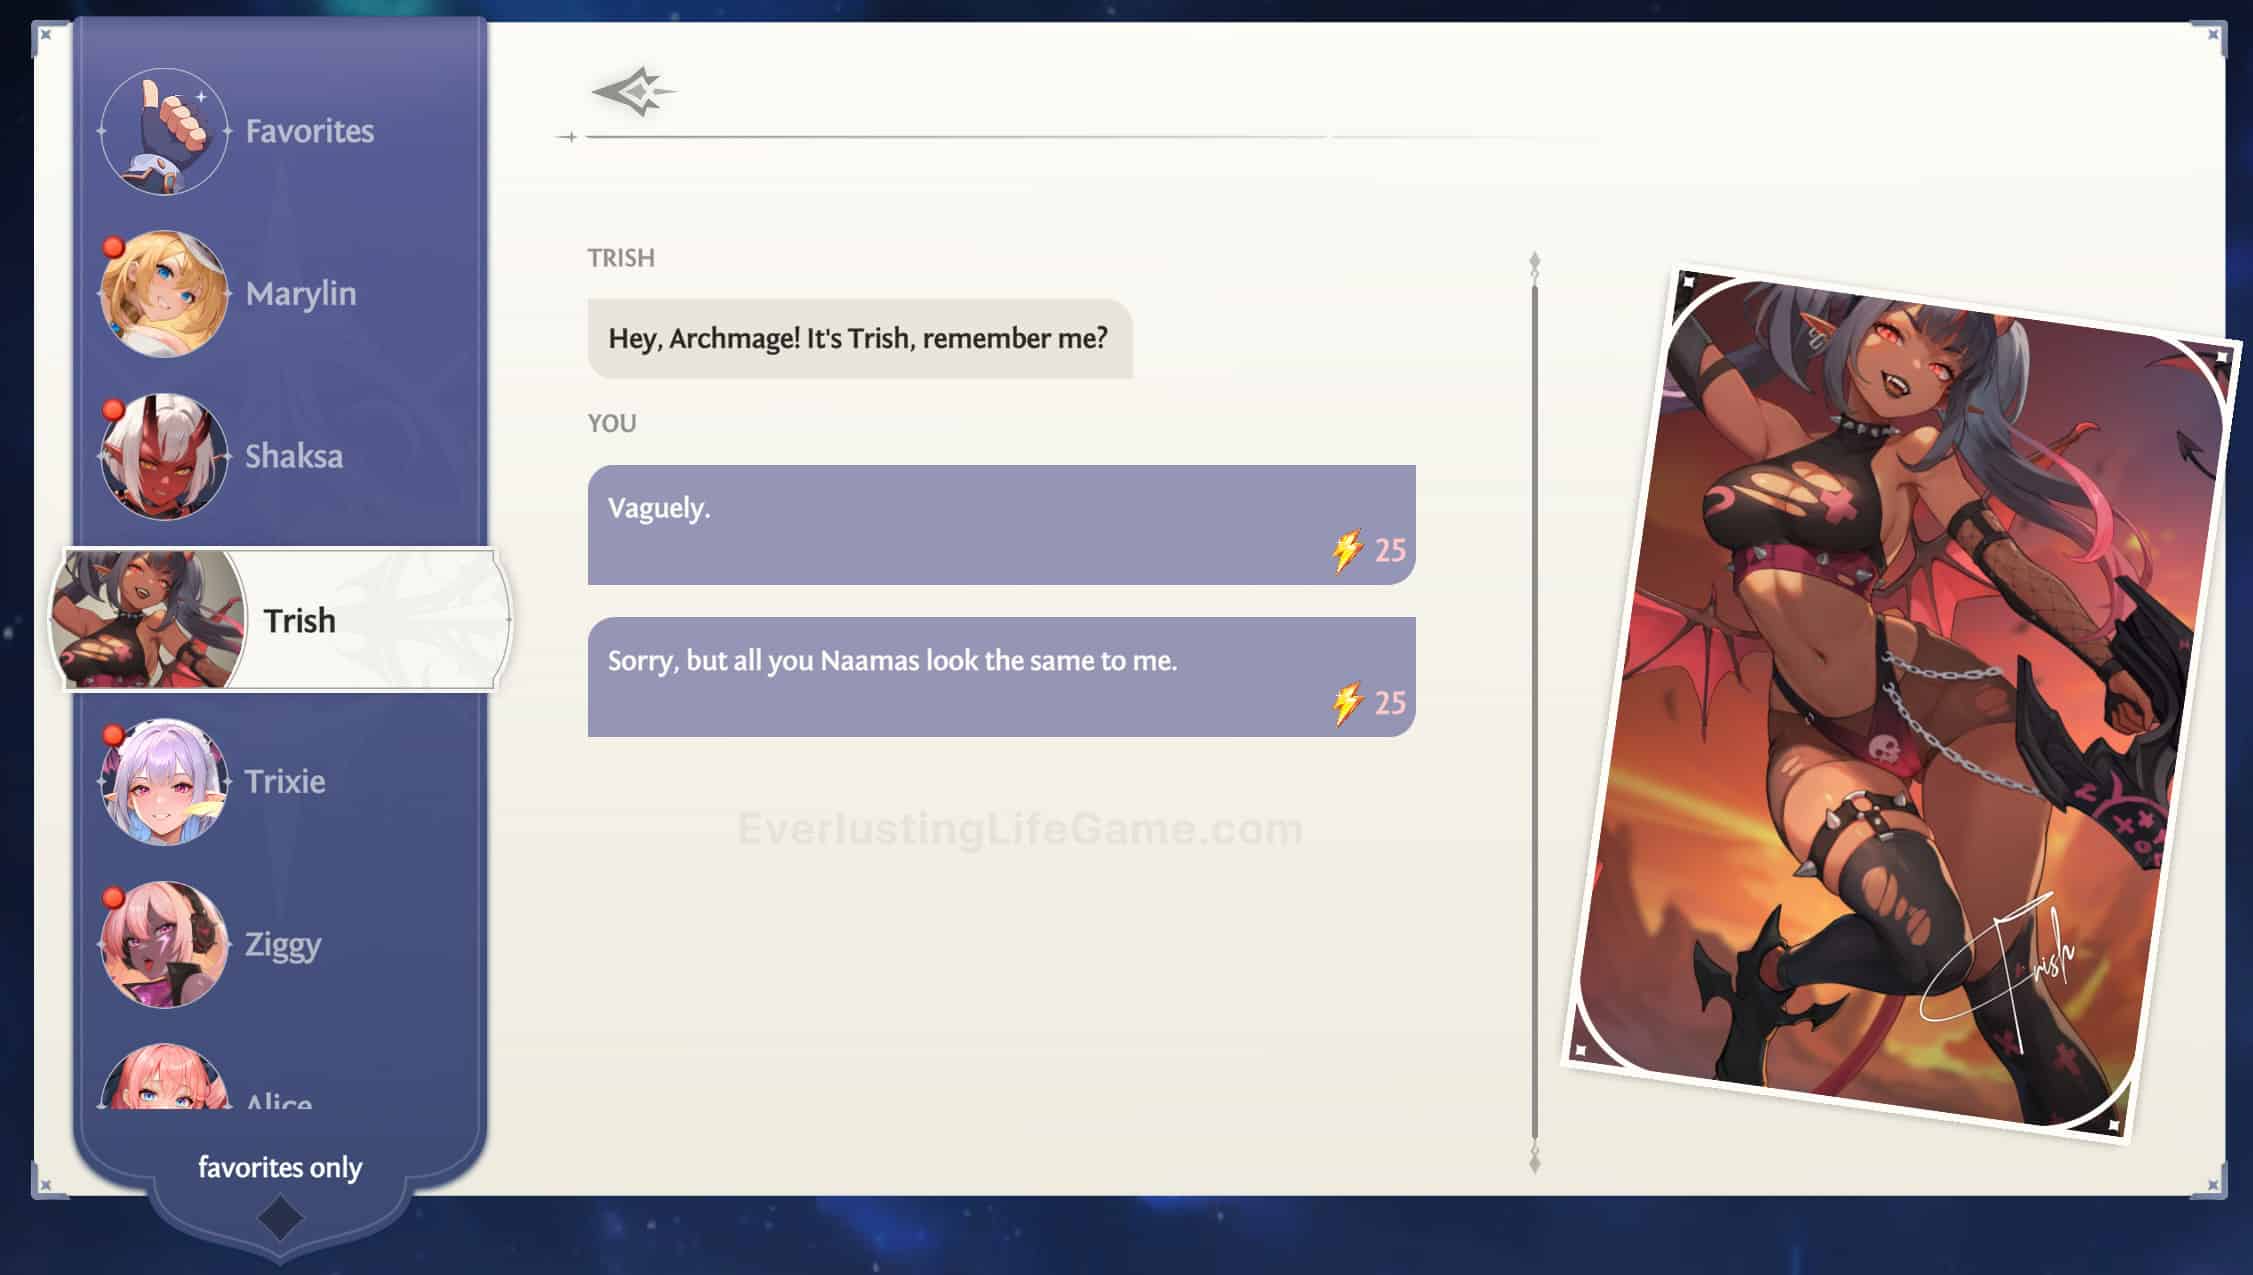Select the Favorites thumbs-up icon
The width and height of the screenshot is (2253, 1275).
[163, 130]
